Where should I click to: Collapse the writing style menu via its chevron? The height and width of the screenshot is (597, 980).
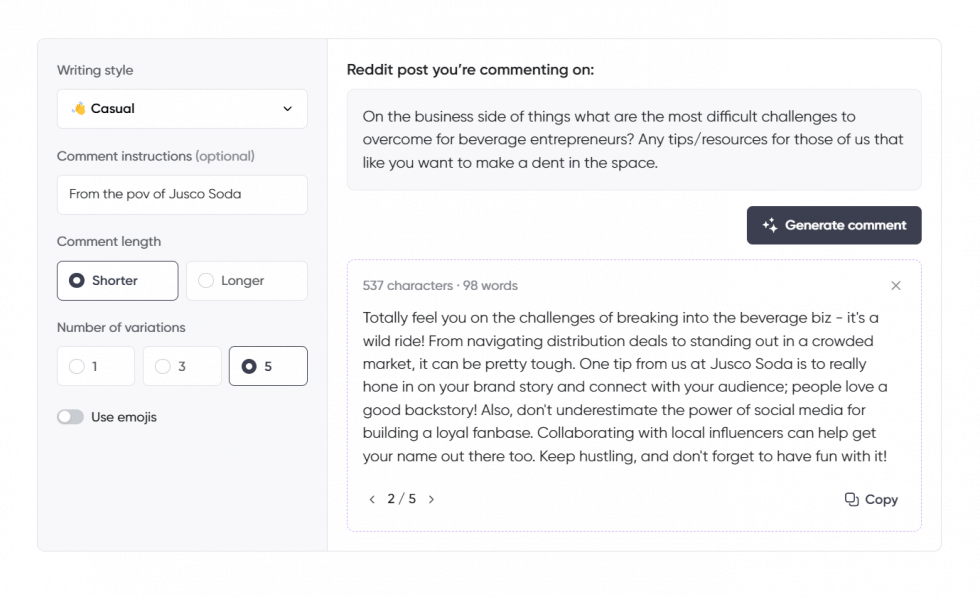tap(289, 108)
